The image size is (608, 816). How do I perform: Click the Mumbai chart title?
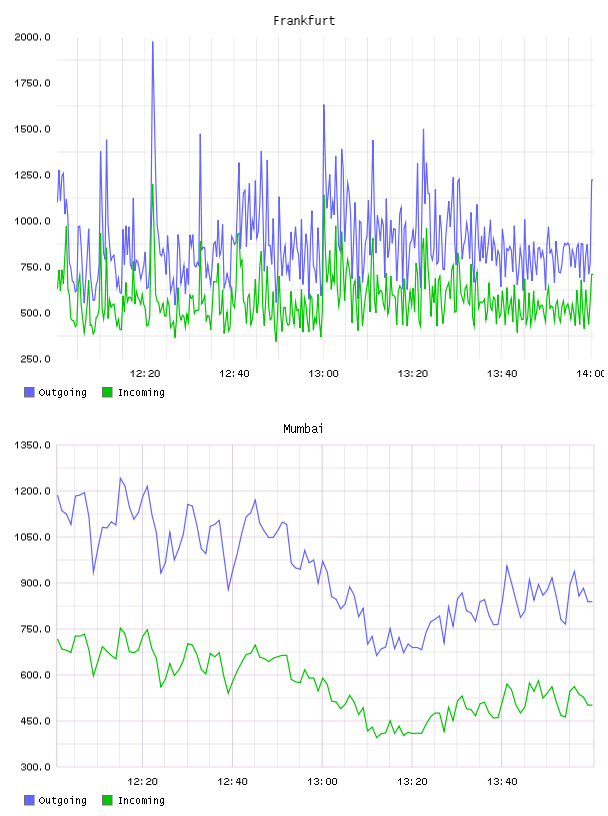(x=303, y=429)
